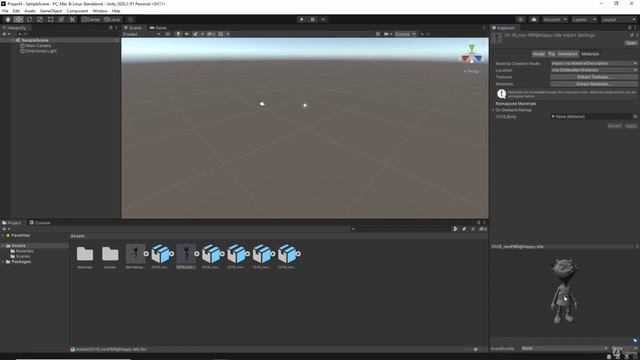
Task: Open the custom editor tools icon
Action: point(72,20)
